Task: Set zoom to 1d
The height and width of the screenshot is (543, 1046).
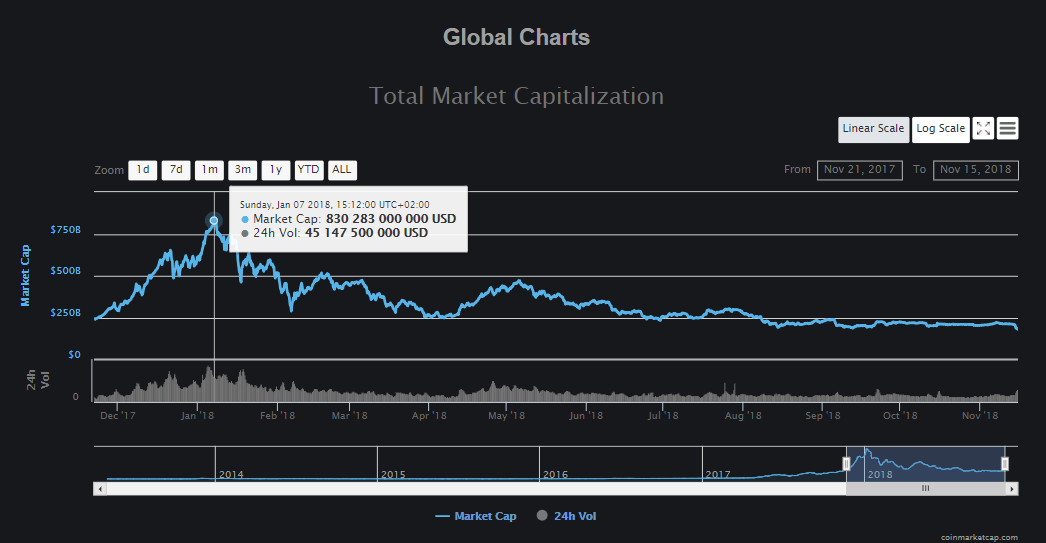Action: point(143,170)
